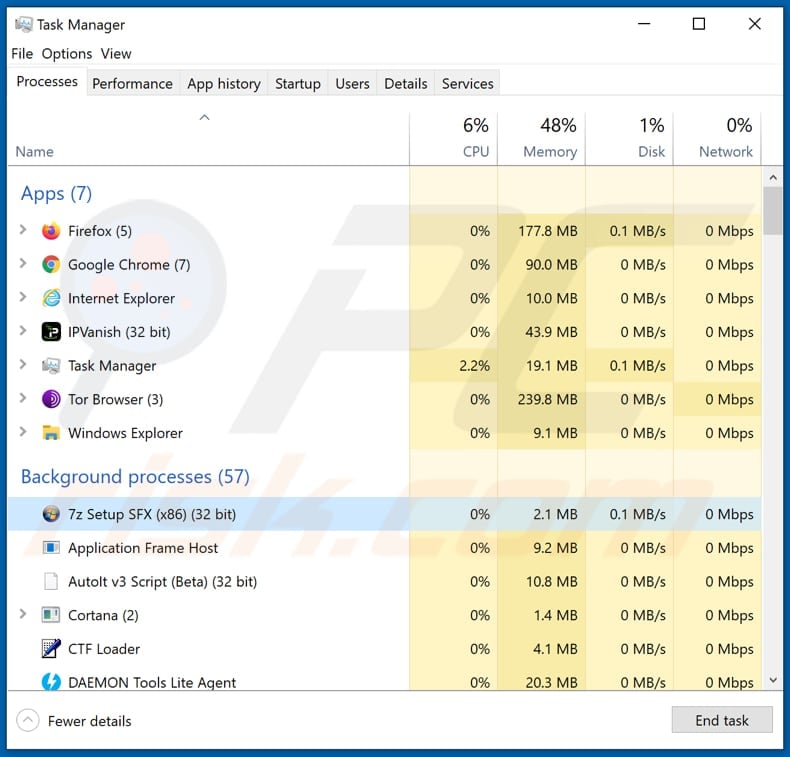Sort by the Disk column header

[x=629, y=138]
